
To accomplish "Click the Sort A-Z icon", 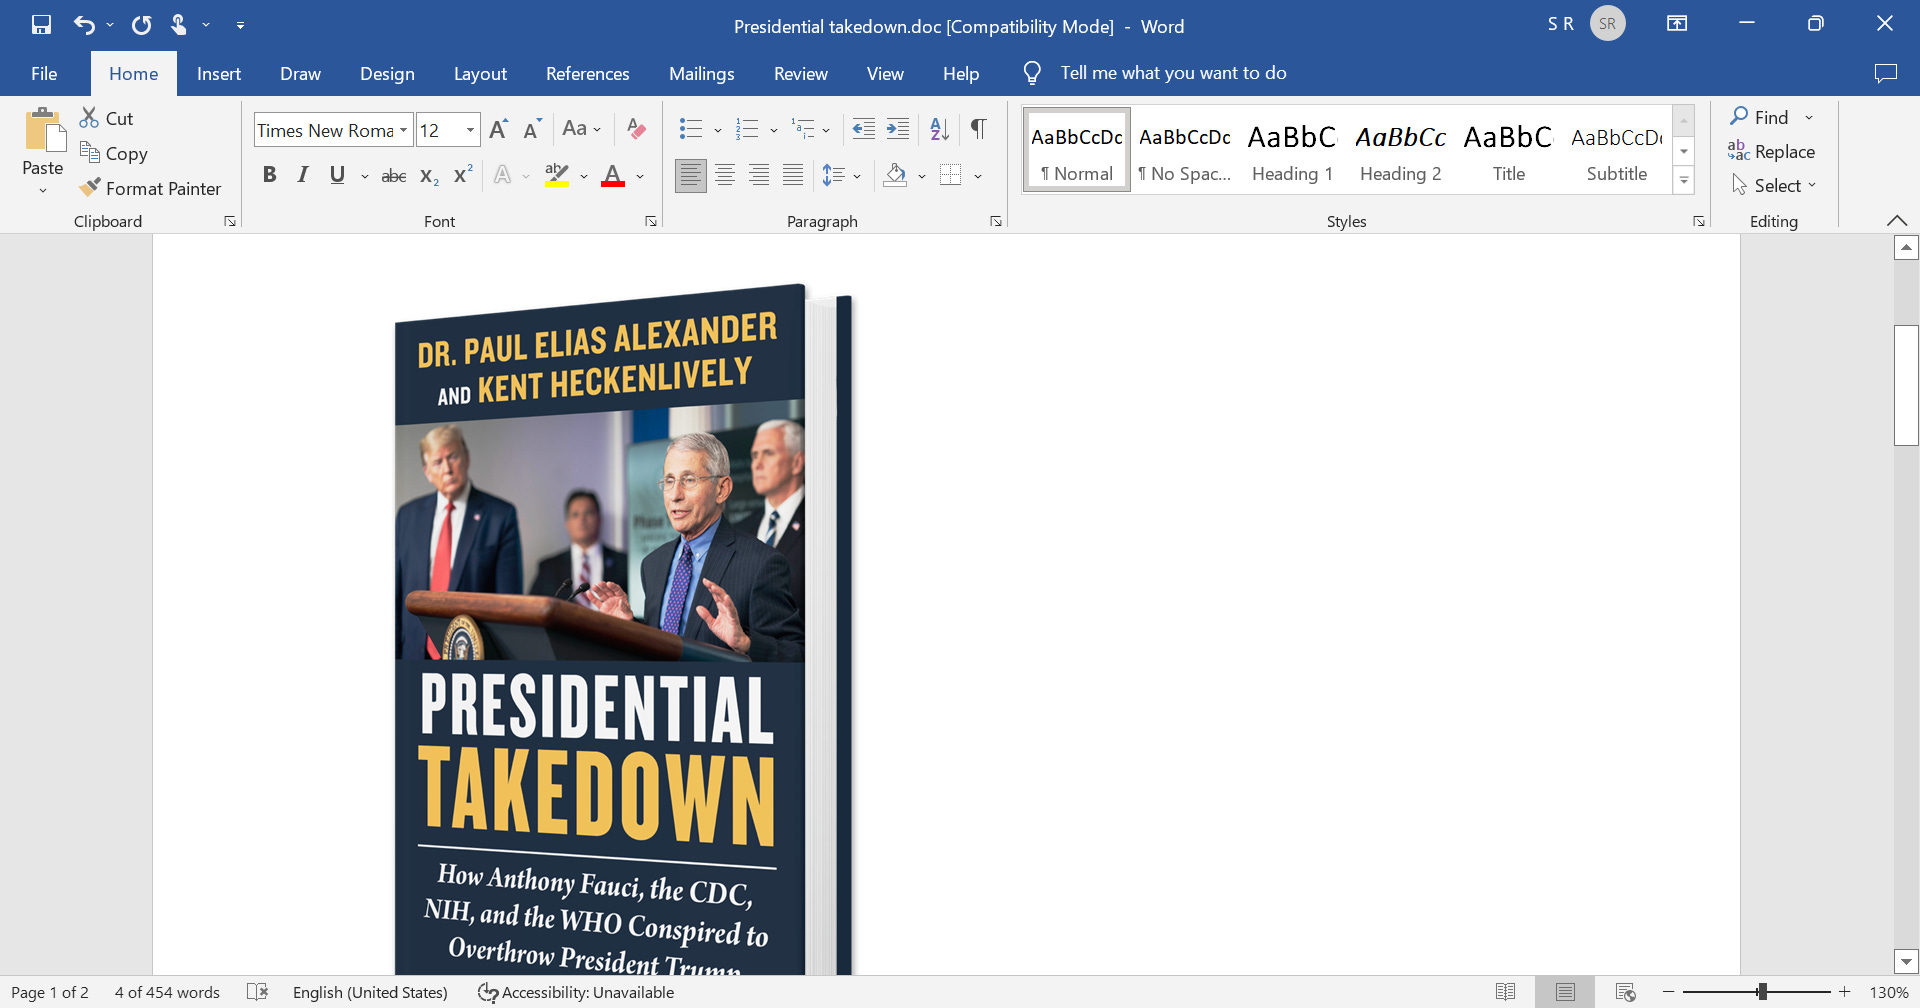I will point(939,129).
